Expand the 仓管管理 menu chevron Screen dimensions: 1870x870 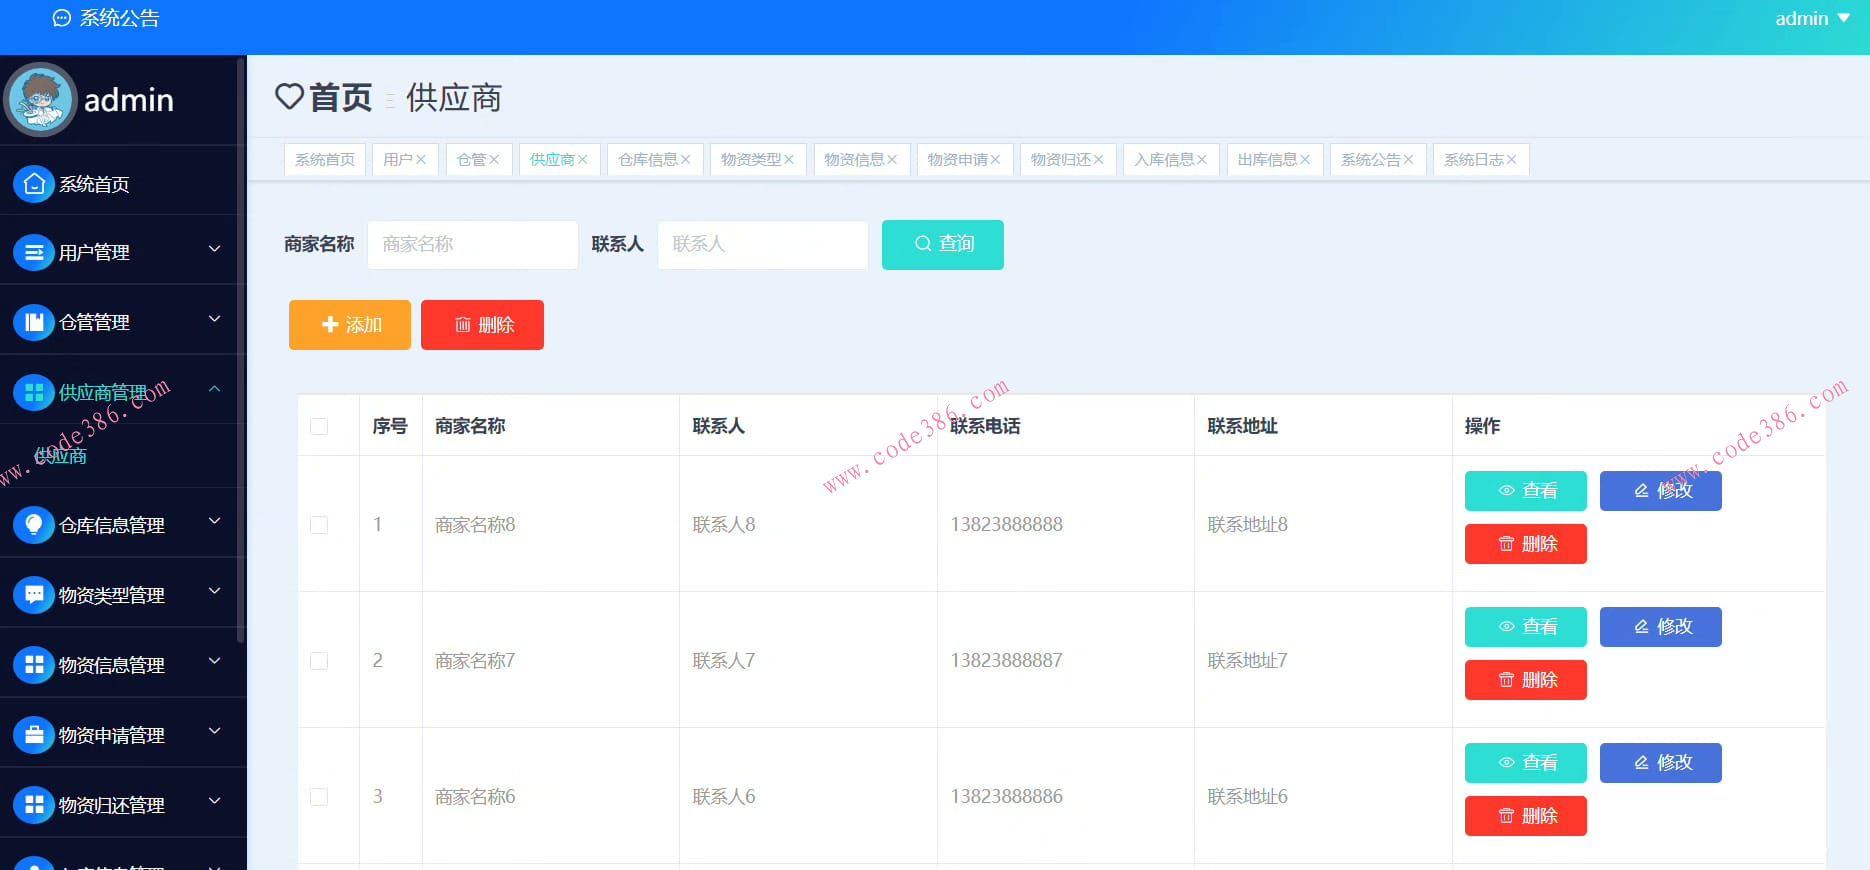pyautogui.click(x=214, y=319)
